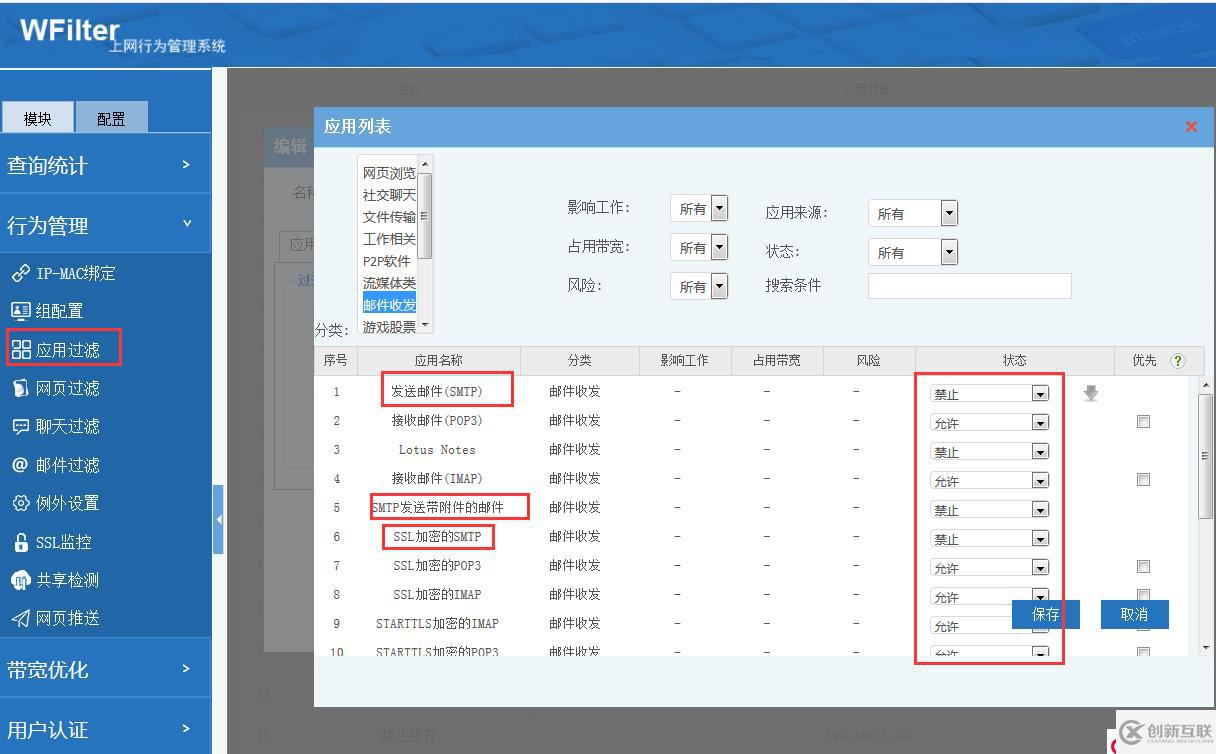Select 邮件收发 in the category list
This screenshot has width=1216, height=754.
point(390,304)
